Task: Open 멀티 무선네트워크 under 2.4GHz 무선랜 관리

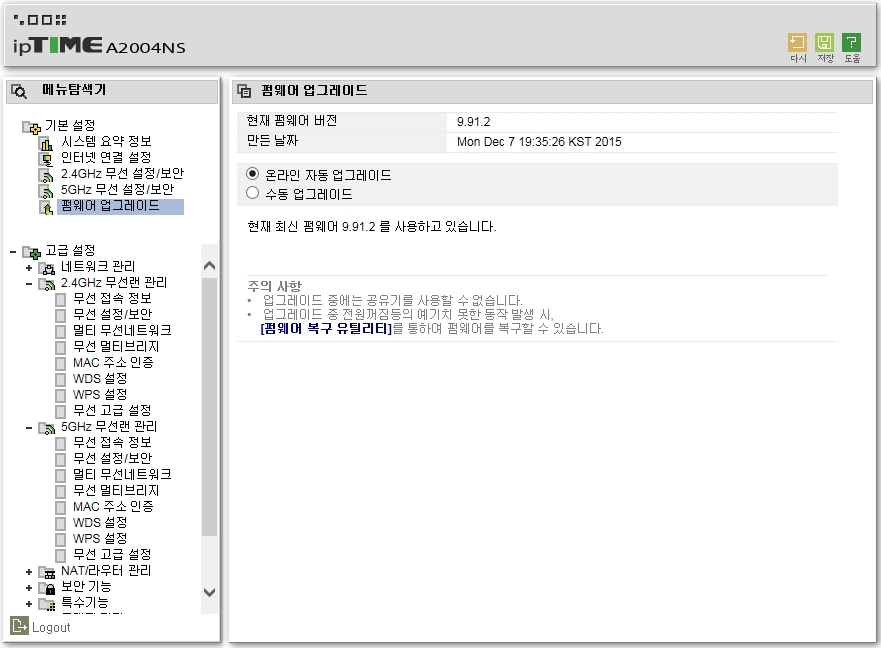Action: (122, 330)
